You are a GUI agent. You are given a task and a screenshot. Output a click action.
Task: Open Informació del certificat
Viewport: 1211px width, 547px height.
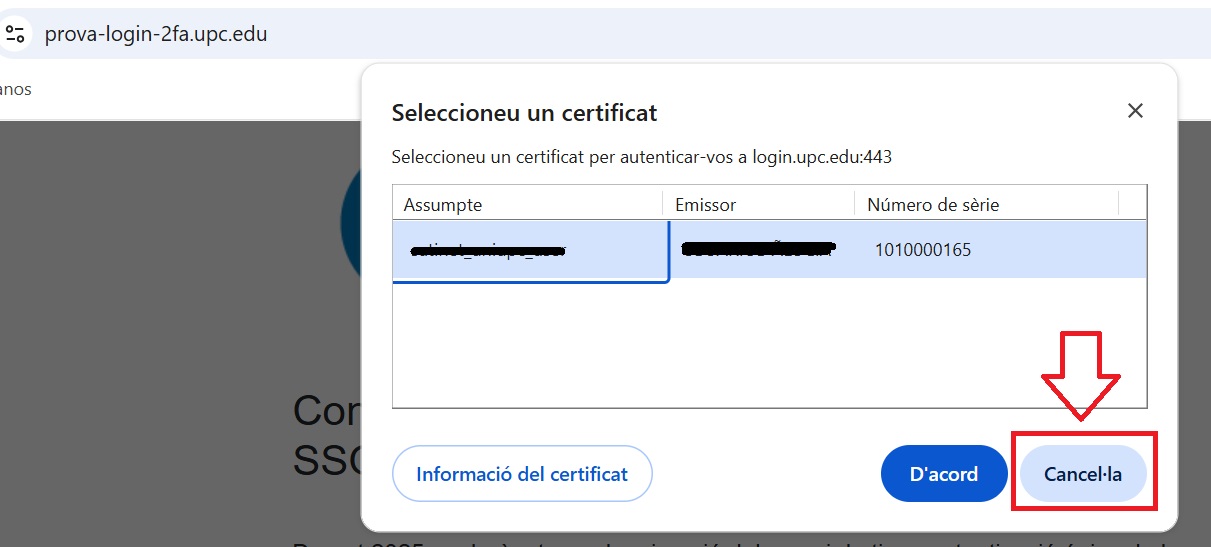[522, 474]
